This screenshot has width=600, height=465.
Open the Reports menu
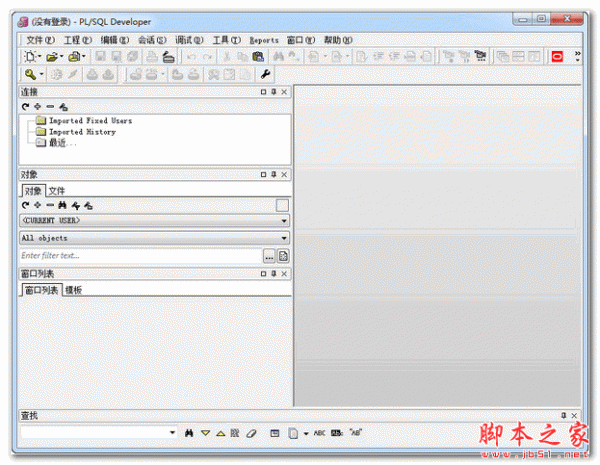[264, 40]
